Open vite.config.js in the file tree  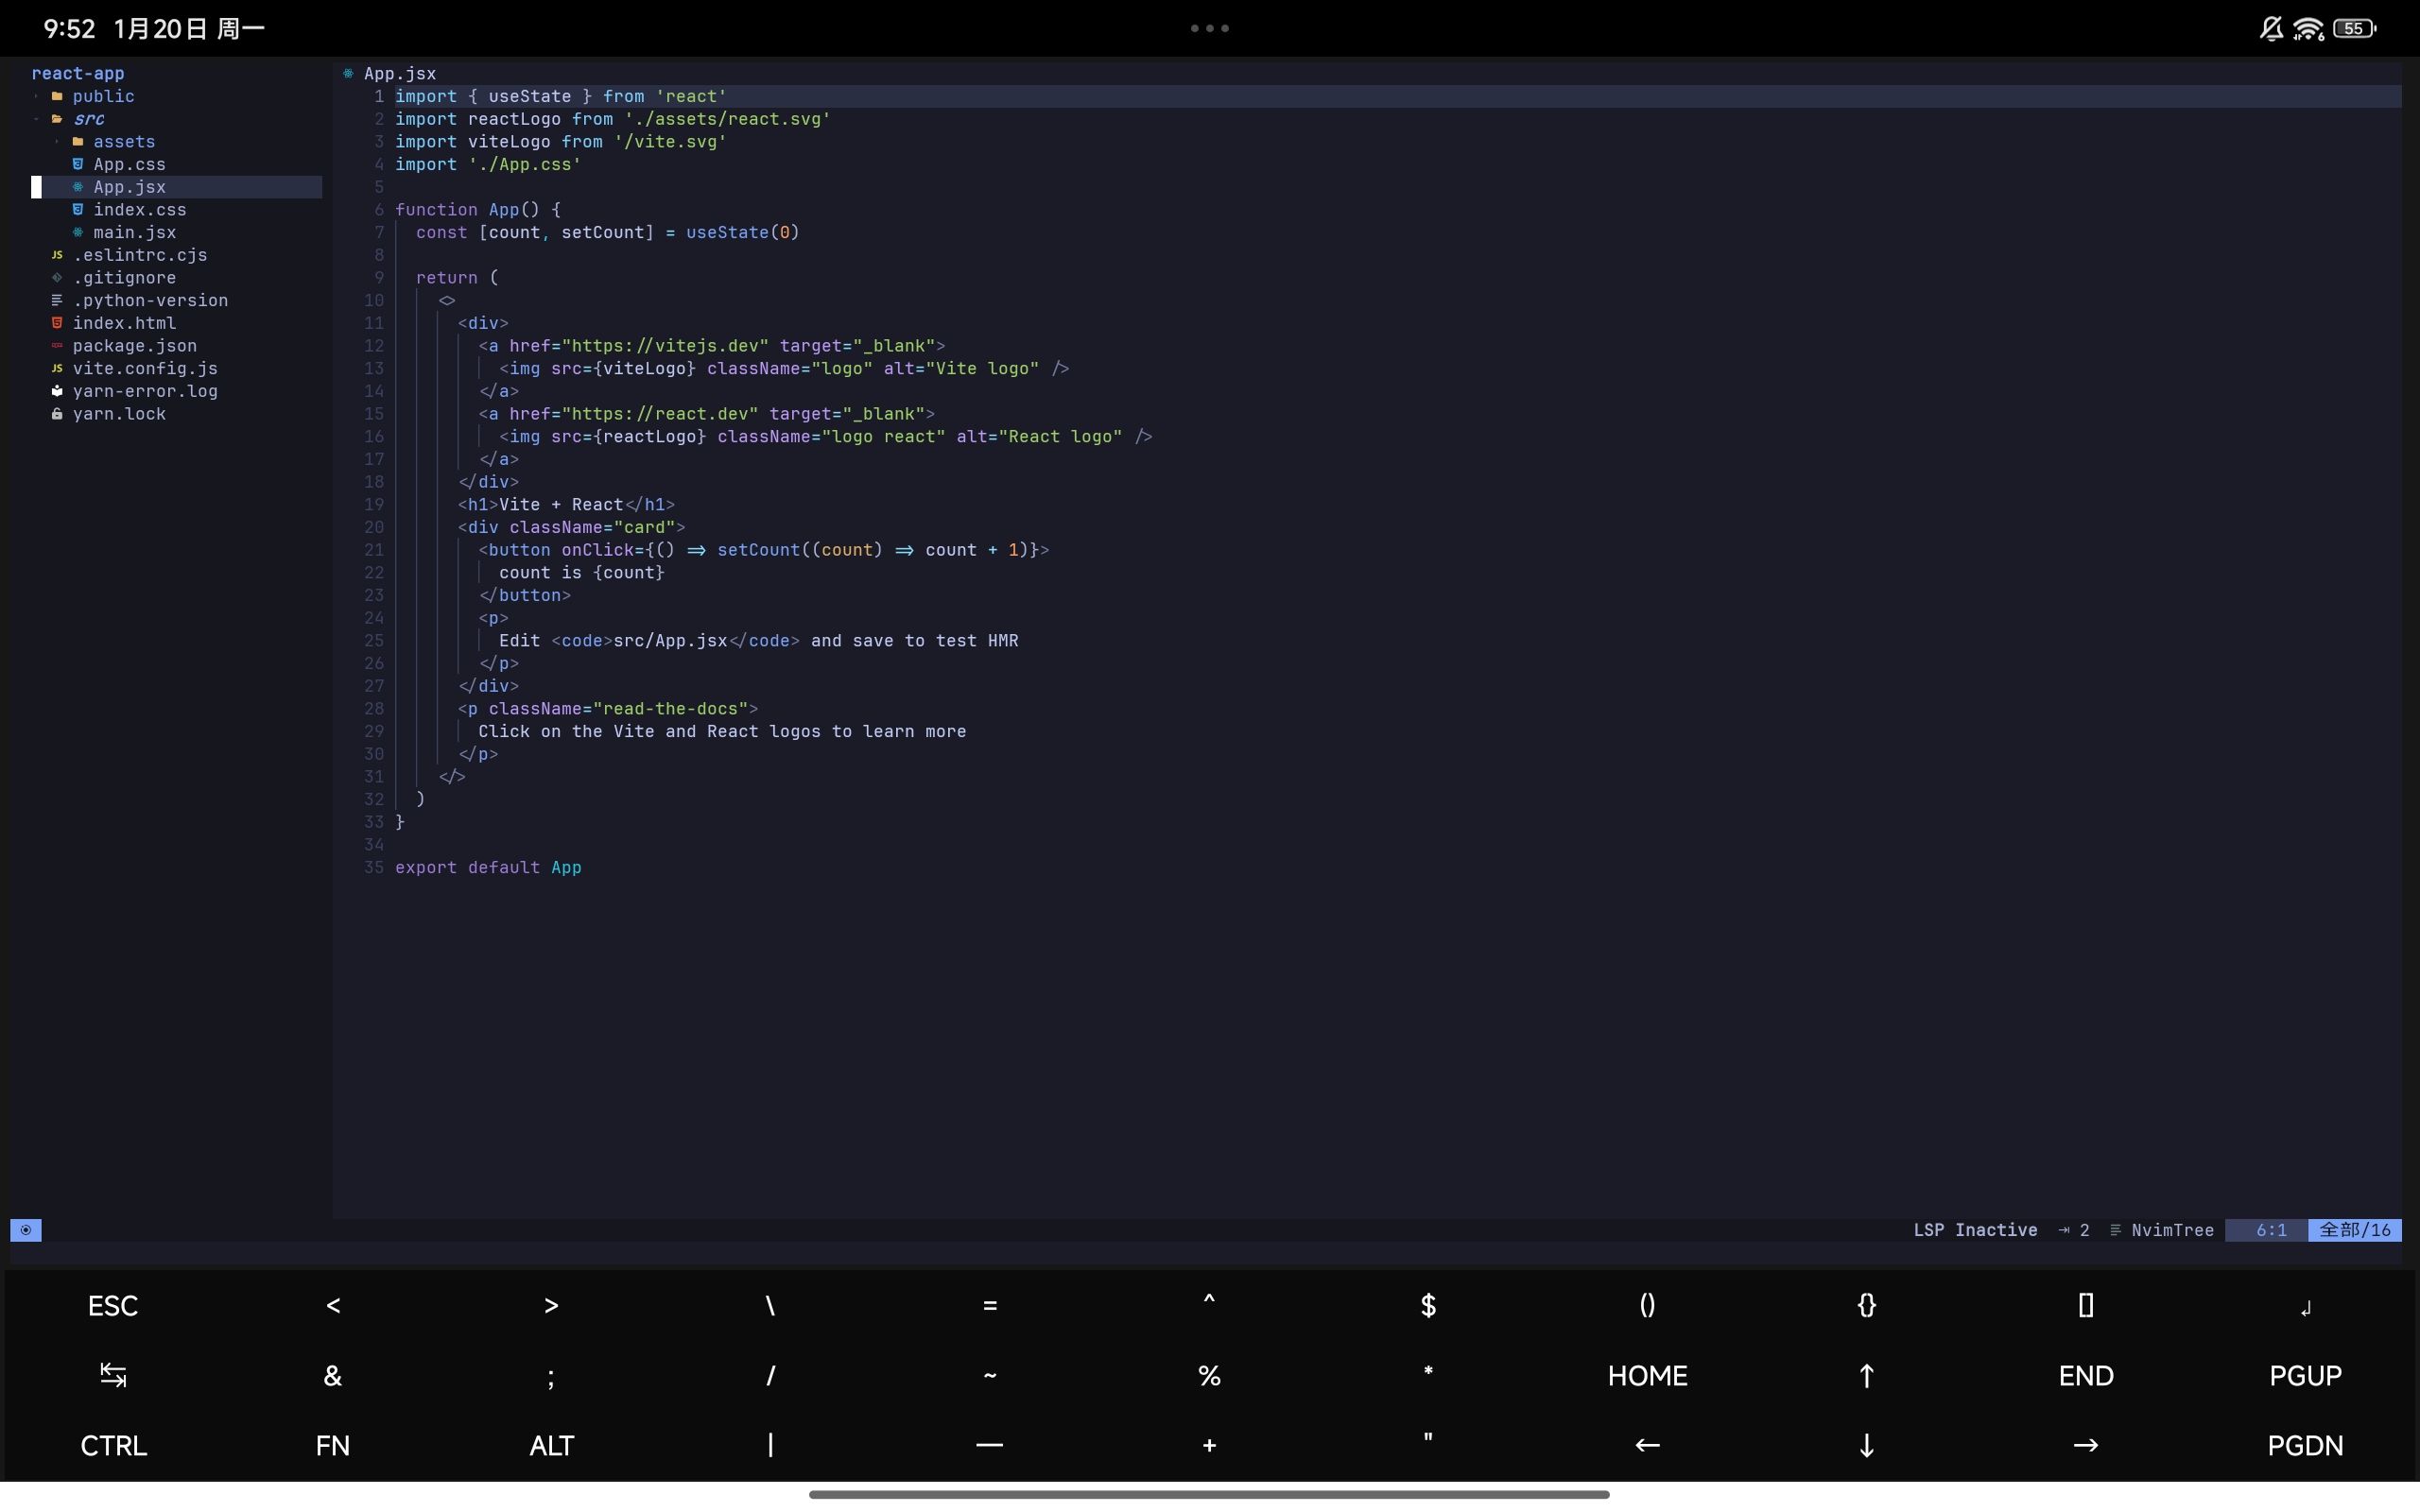tap(145, 368)
